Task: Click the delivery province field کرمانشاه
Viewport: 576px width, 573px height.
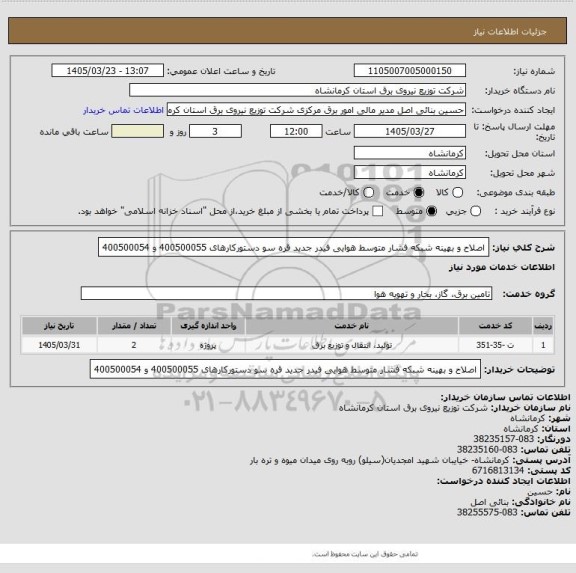Action: (x=410, y=153)
